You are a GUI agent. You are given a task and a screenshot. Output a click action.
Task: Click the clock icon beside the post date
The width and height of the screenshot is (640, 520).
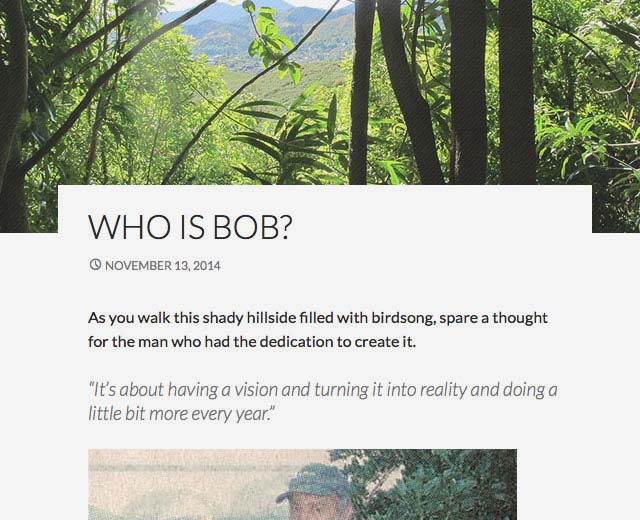[95, 265]
